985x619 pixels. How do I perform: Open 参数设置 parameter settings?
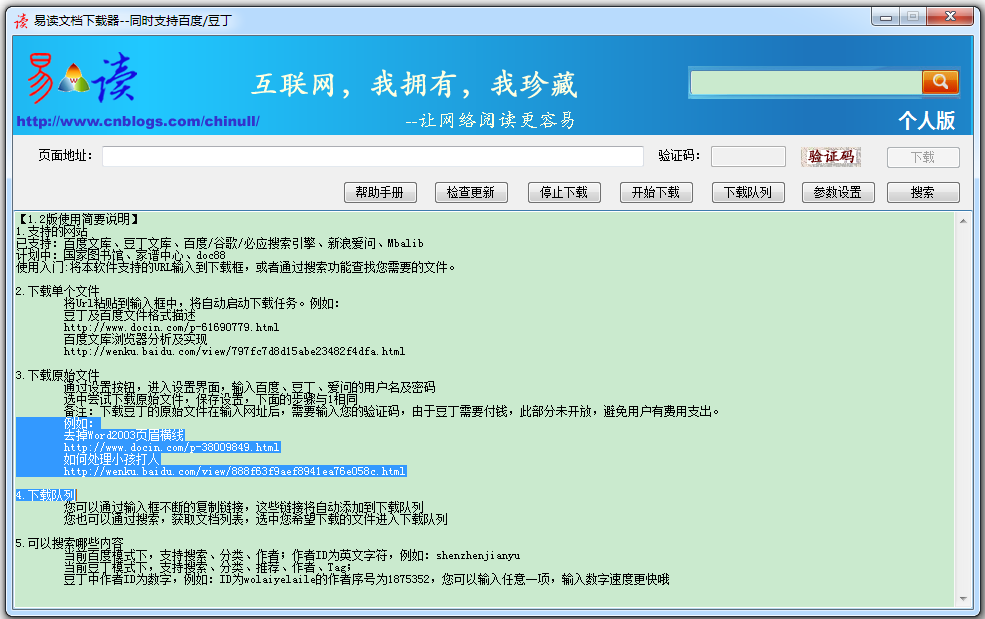(838, 192)
